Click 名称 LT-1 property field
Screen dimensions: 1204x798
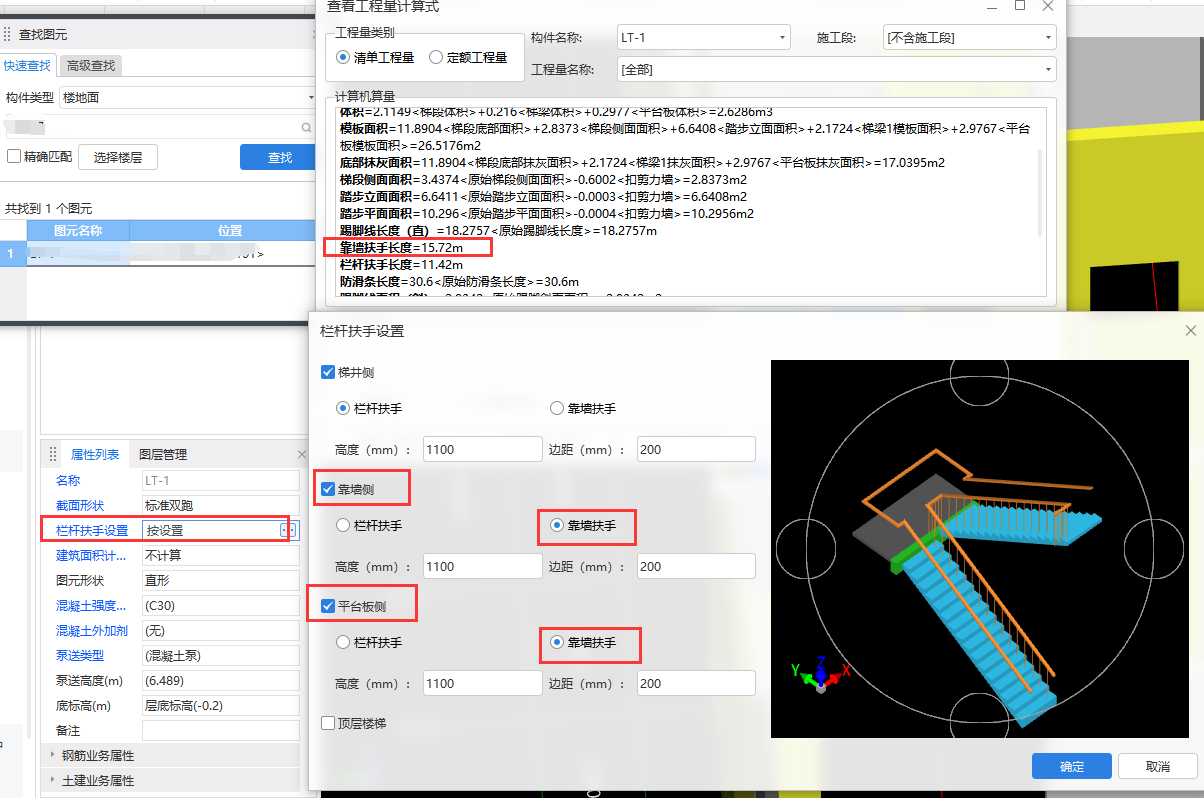(x=220, y=481)
